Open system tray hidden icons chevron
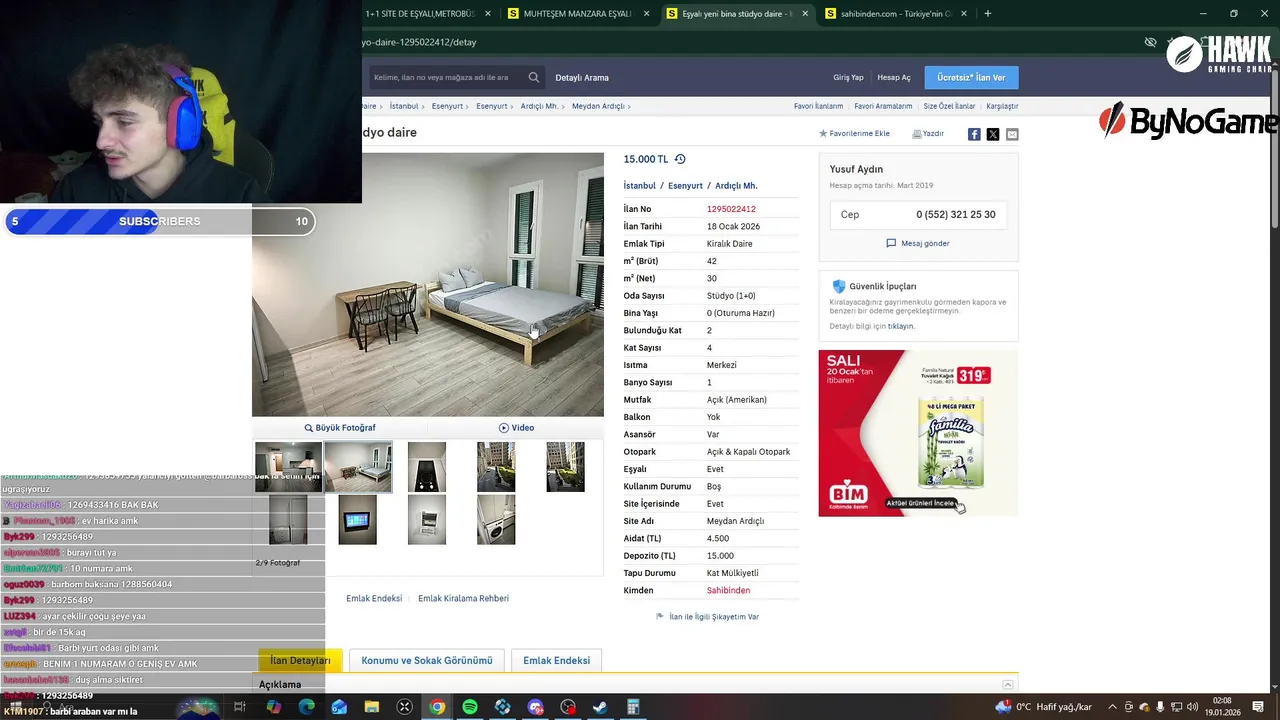Image resolution: width=1280 pixels, height=720 pixels. click(1112, 707)
